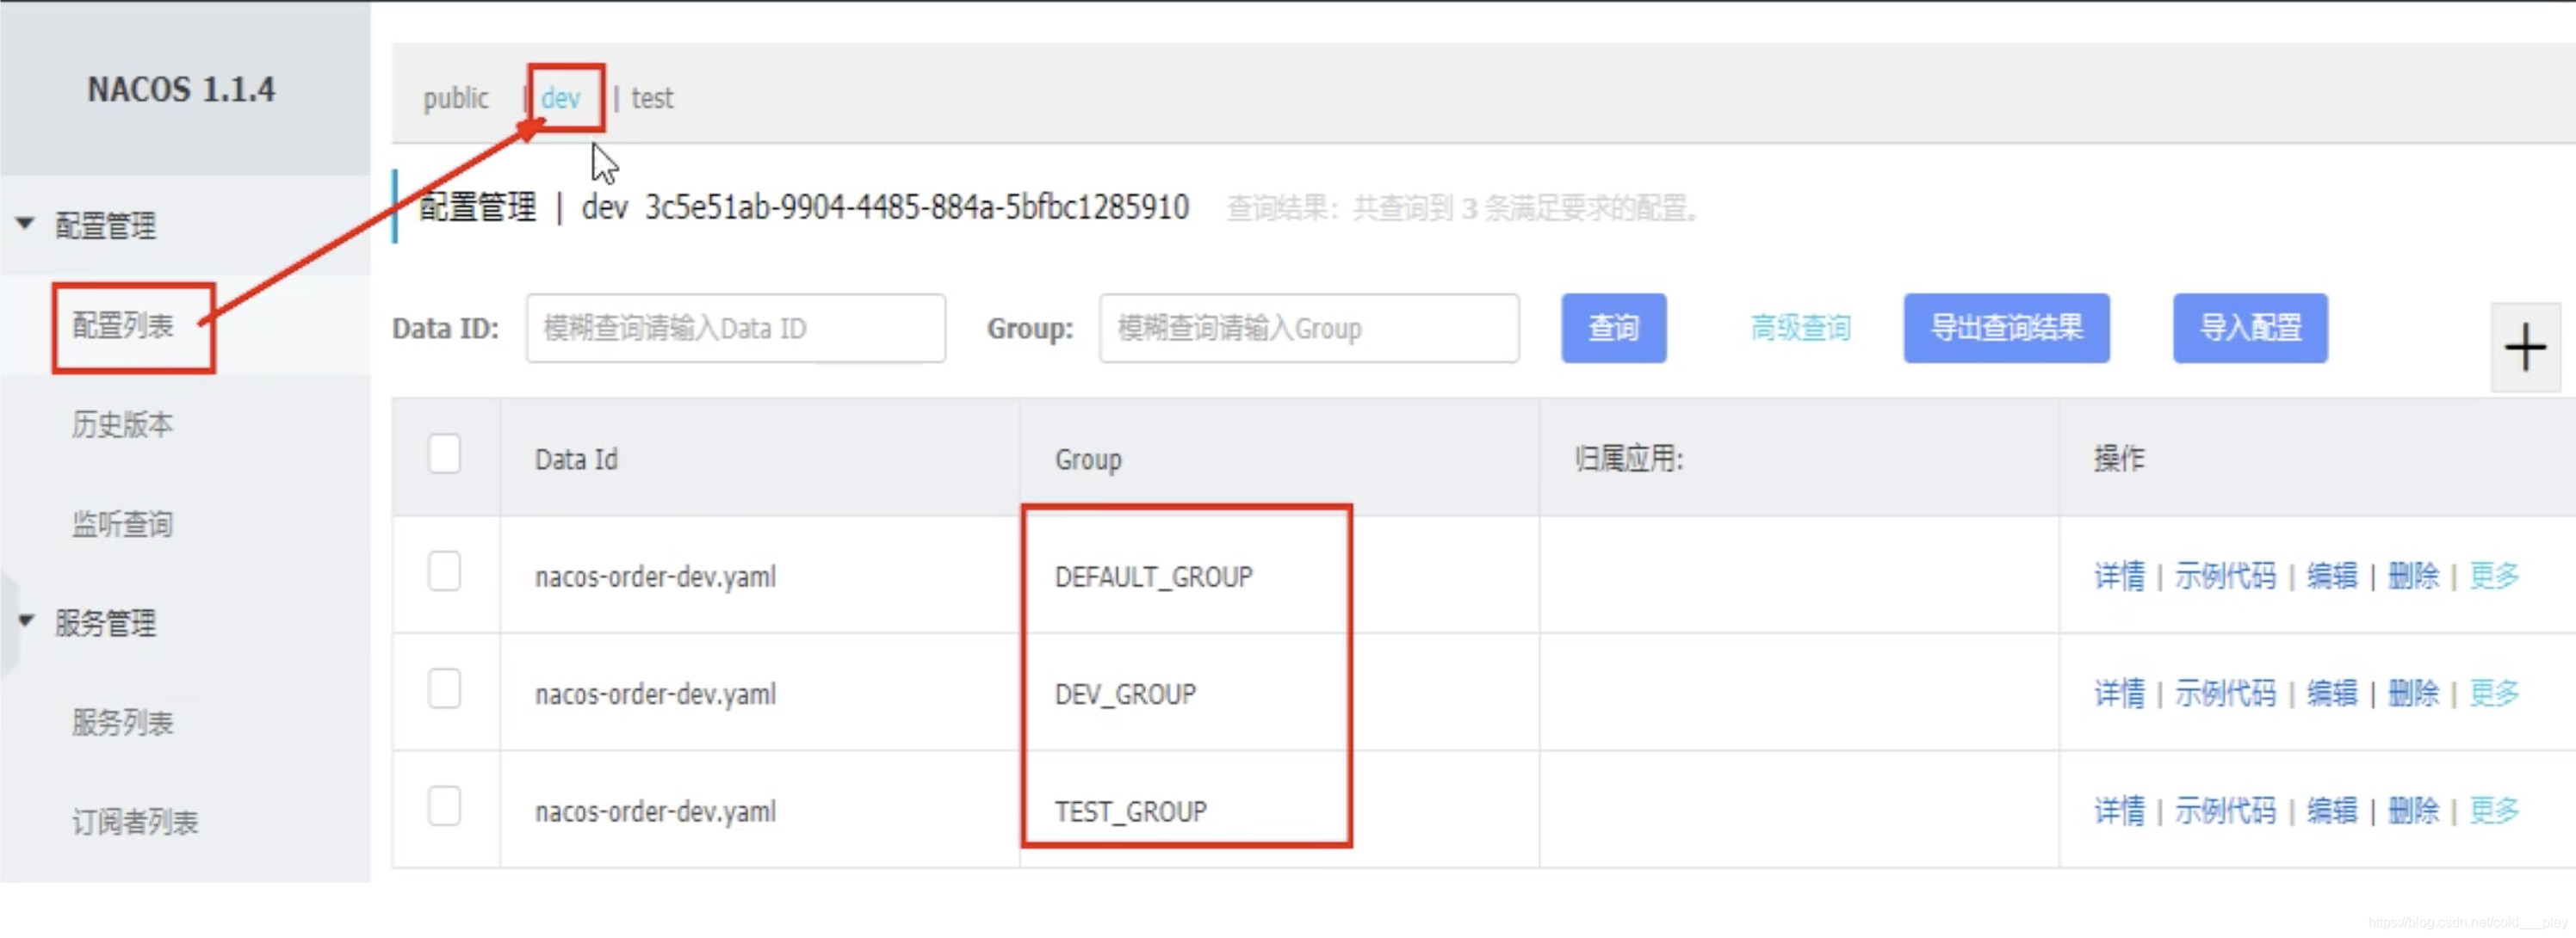This screenshot has height=938, width=2576.
Task: Click the NACOS 1.1.4 logo title
Action: (181, 90)
